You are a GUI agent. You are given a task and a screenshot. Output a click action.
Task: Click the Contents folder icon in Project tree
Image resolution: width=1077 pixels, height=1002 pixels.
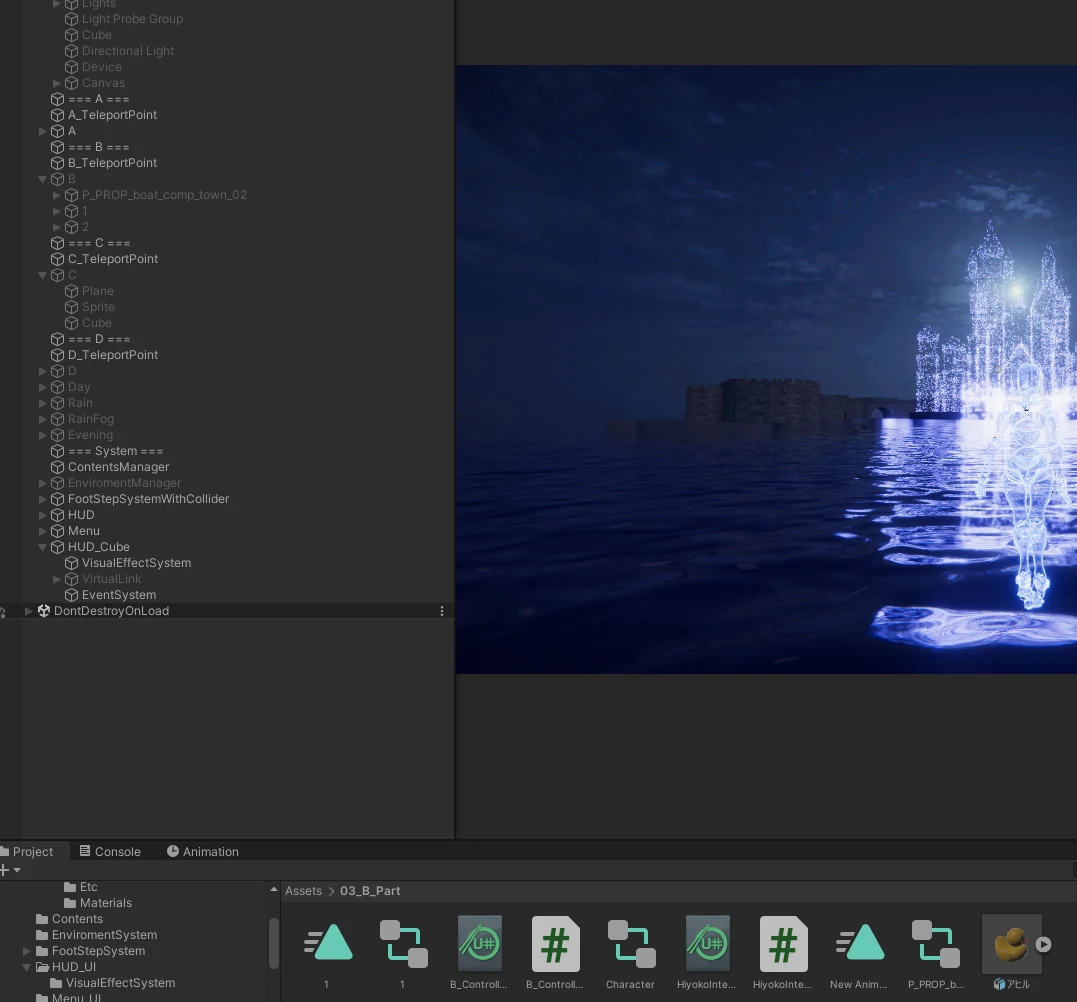point(42,919)
